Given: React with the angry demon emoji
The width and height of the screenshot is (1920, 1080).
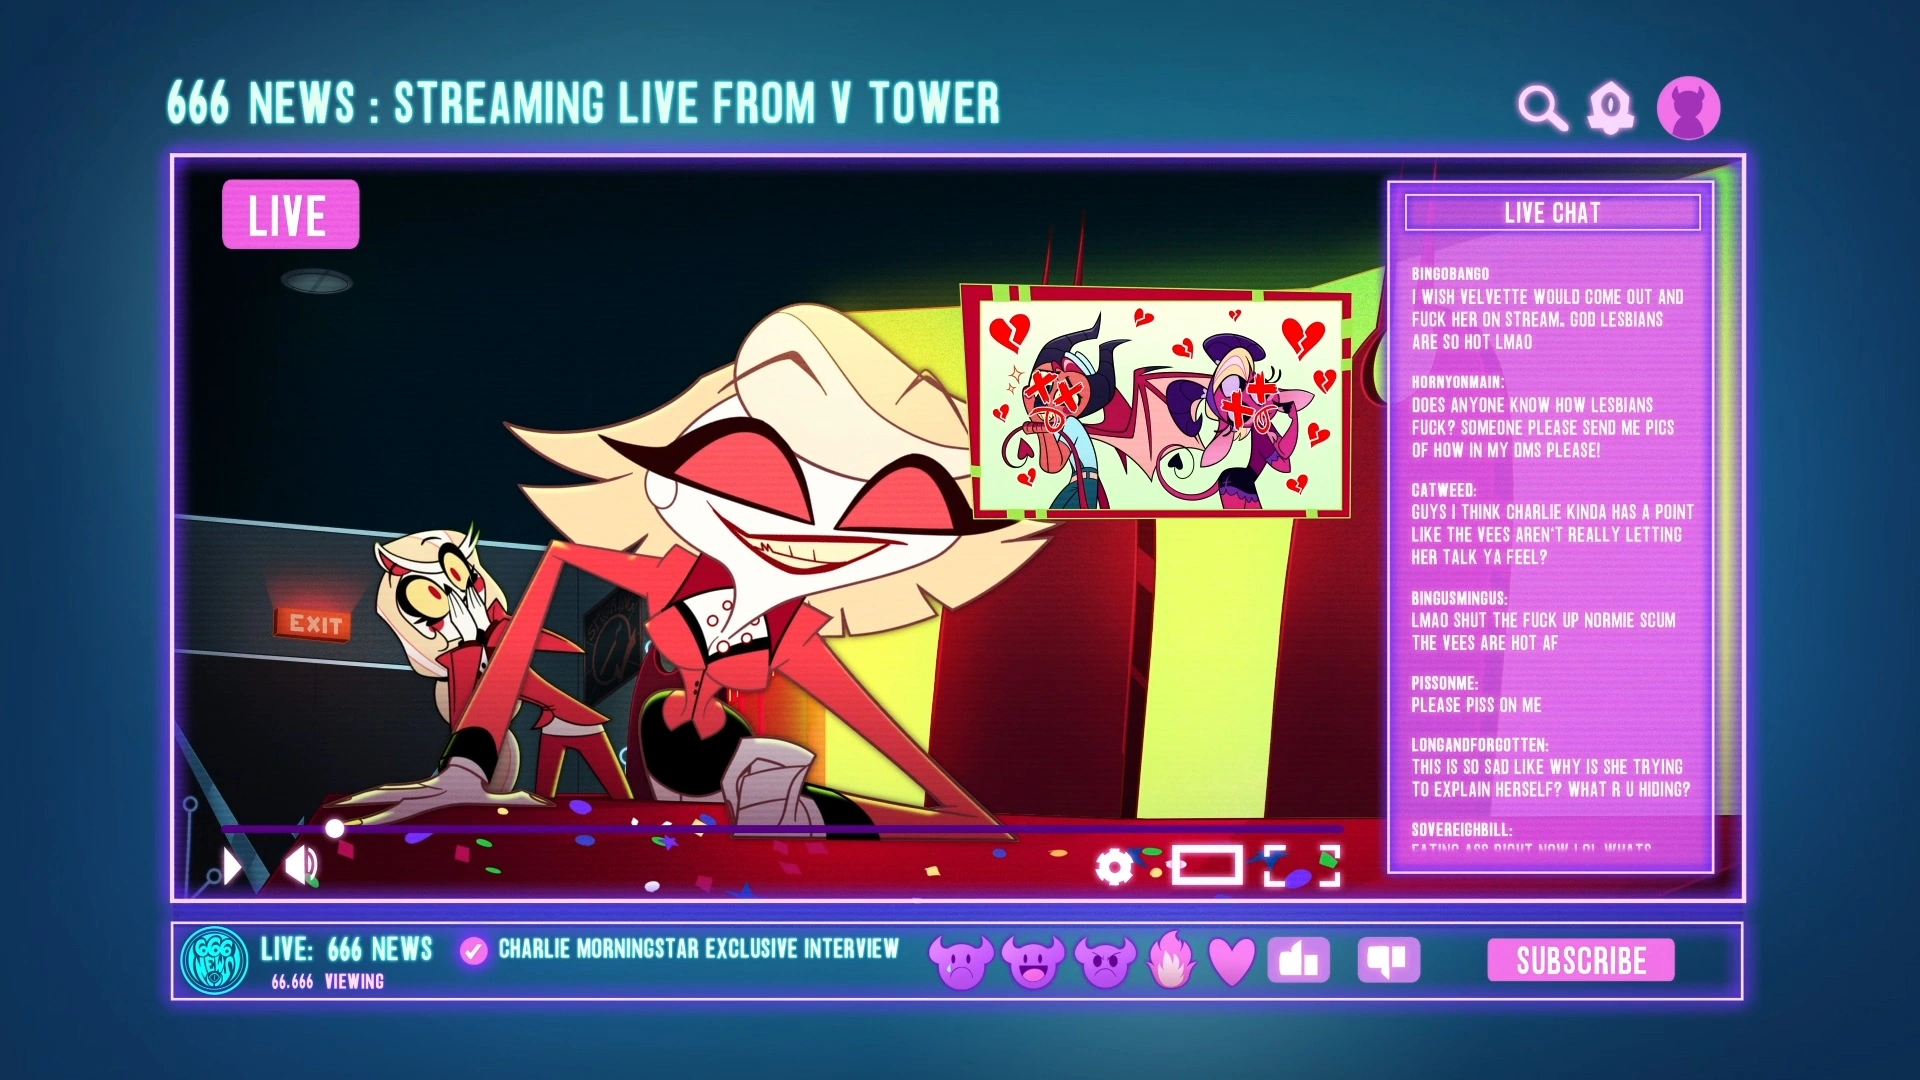Looking at the screenshot, I should 1104,962.
